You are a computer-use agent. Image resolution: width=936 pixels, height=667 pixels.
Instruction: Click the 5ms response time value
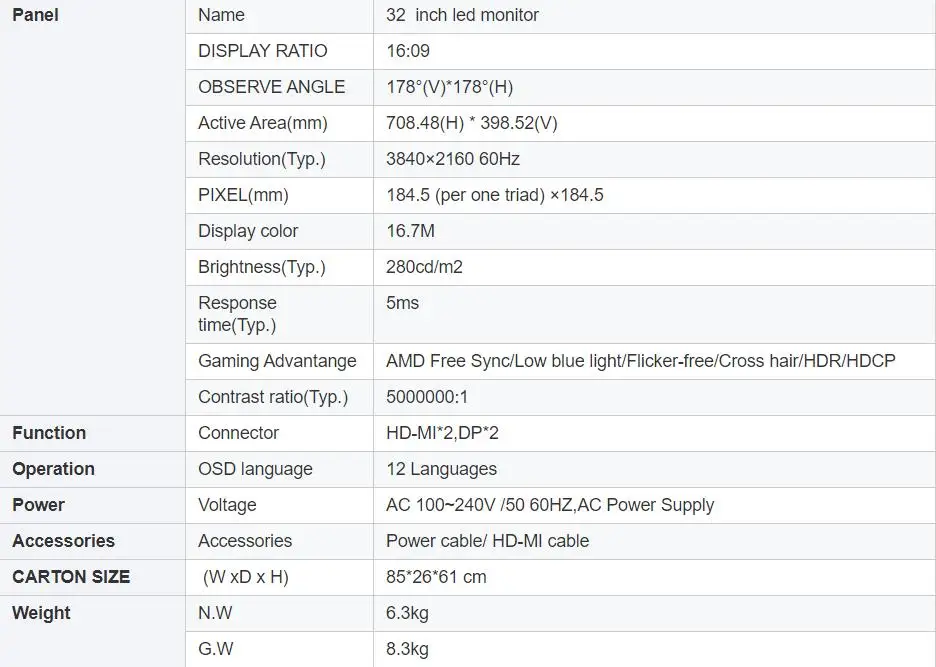[402, 303]
